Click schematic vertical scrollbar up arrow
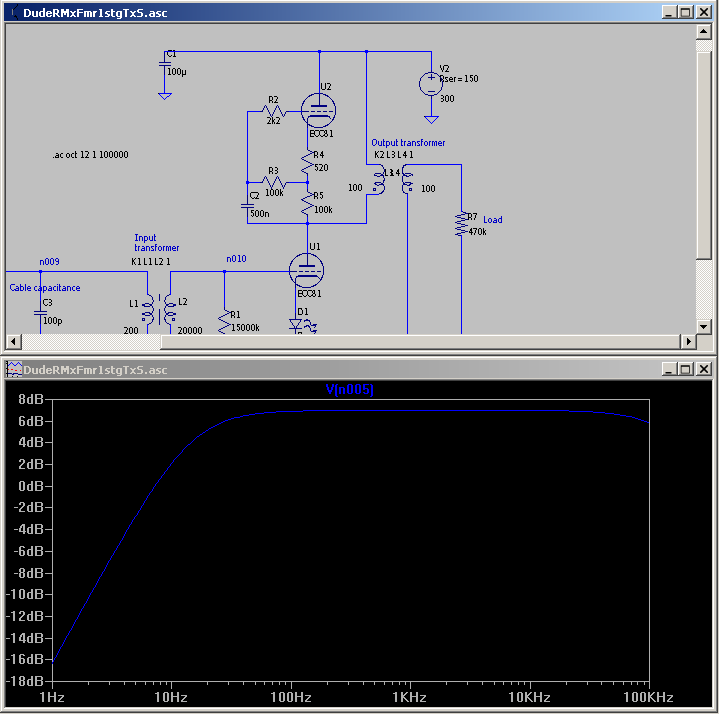The image size is (719, 715). coord(703,32)
